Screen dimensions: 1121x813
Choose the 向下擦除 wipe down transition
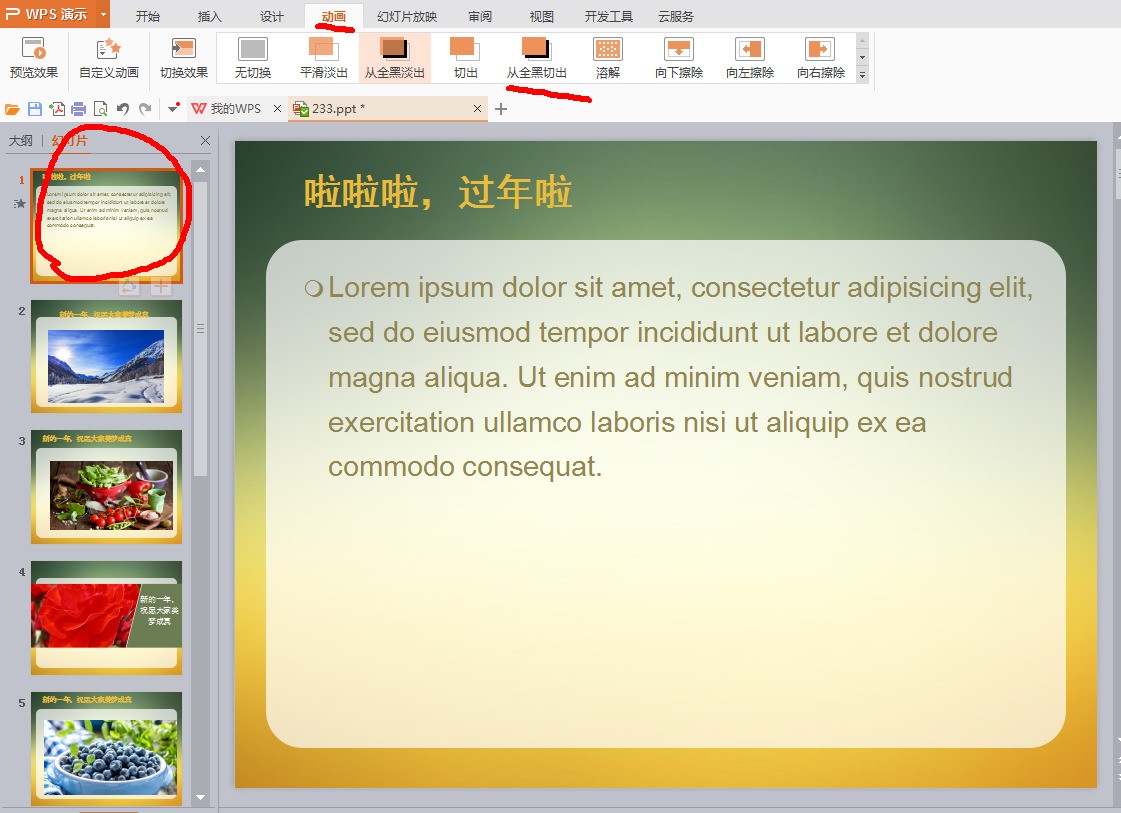pos(679,57)
